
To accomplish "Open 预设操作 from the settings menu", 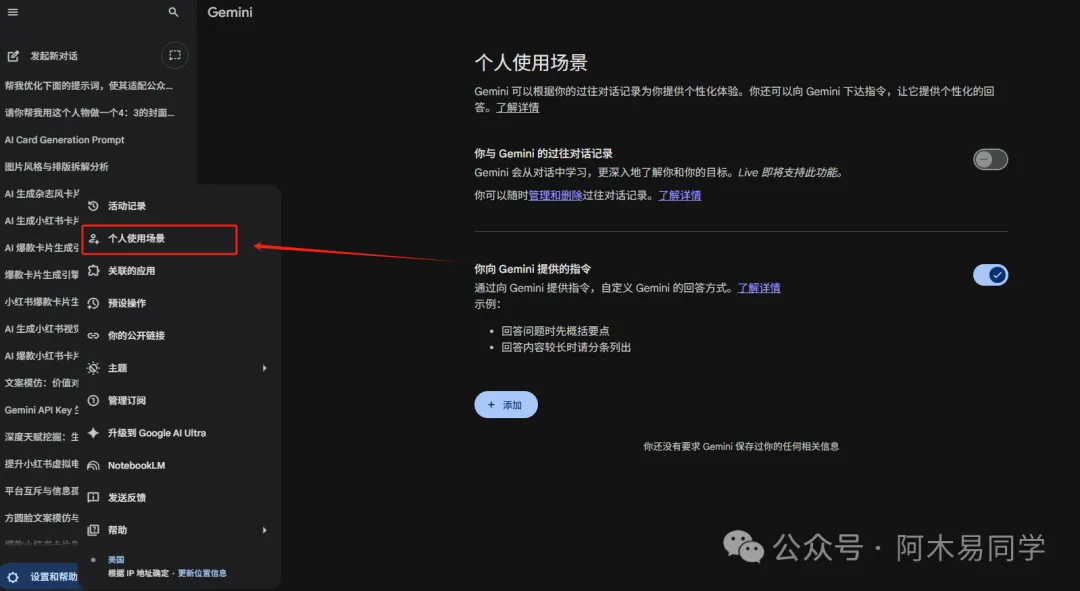I will click(130, 302).
